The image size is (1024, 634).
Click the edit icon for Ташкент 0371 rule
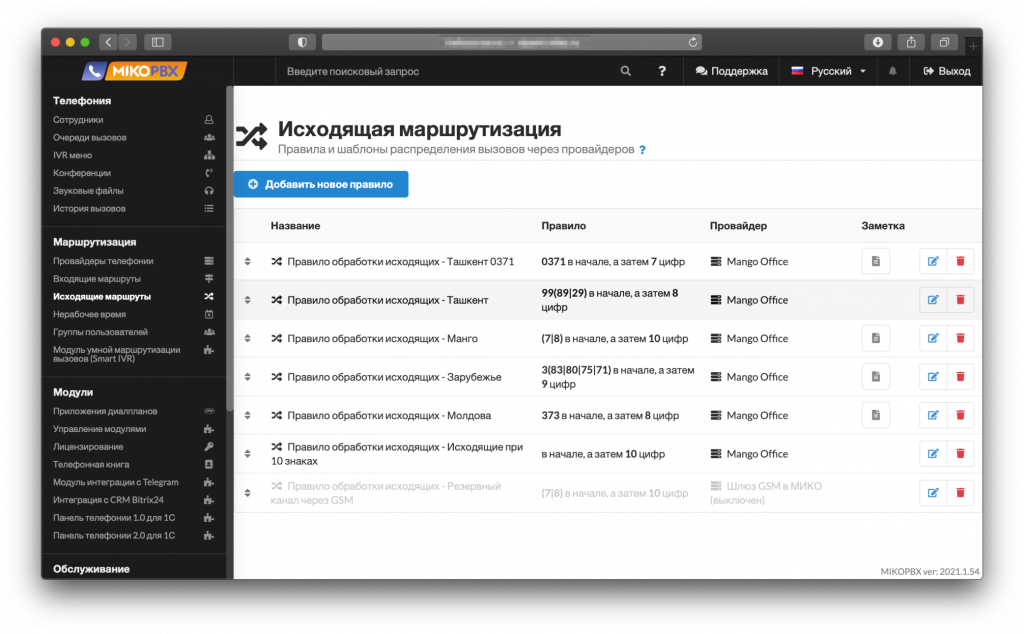(x=932, y=262)
